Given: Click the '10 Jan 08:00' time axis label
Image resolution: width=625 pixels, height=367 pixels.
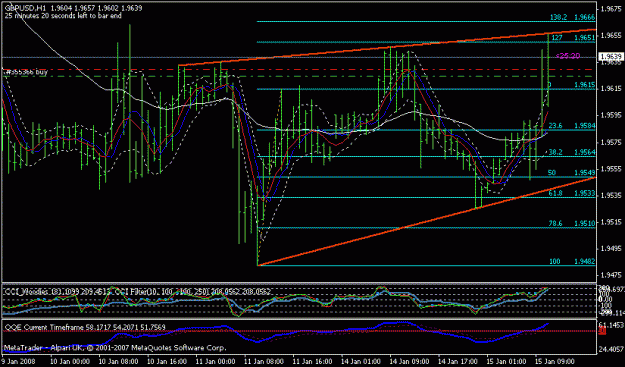Looking at the screenshot, I should pos(118,361).
